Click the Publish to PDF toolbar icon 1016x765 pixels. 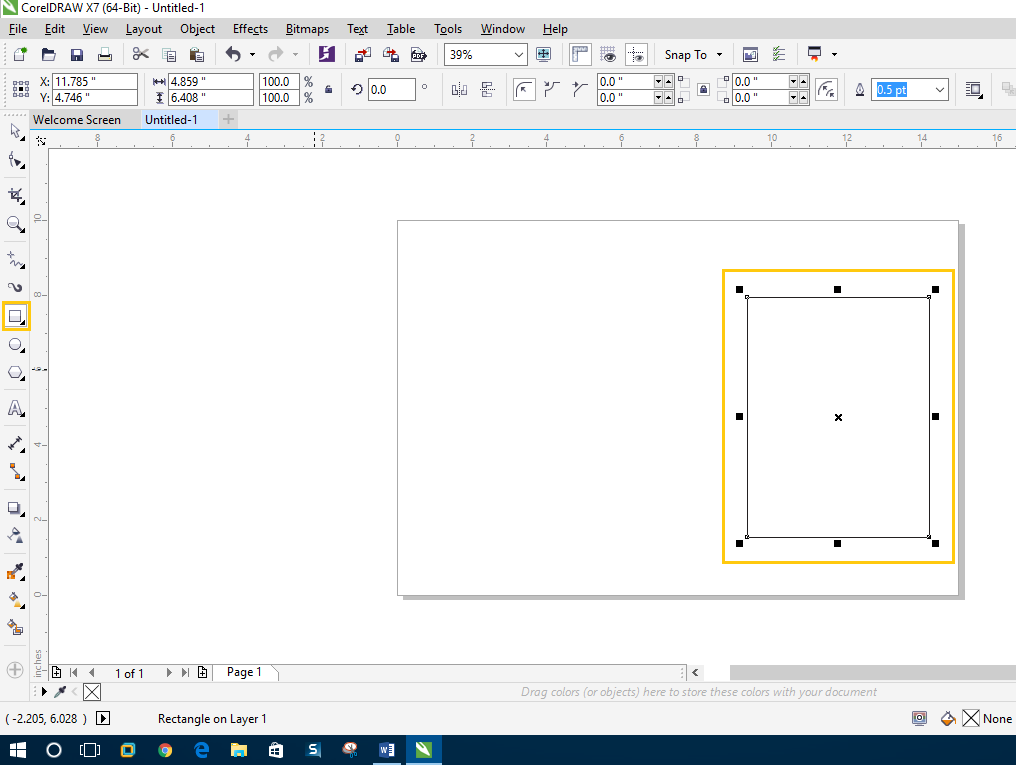[419, 54]
